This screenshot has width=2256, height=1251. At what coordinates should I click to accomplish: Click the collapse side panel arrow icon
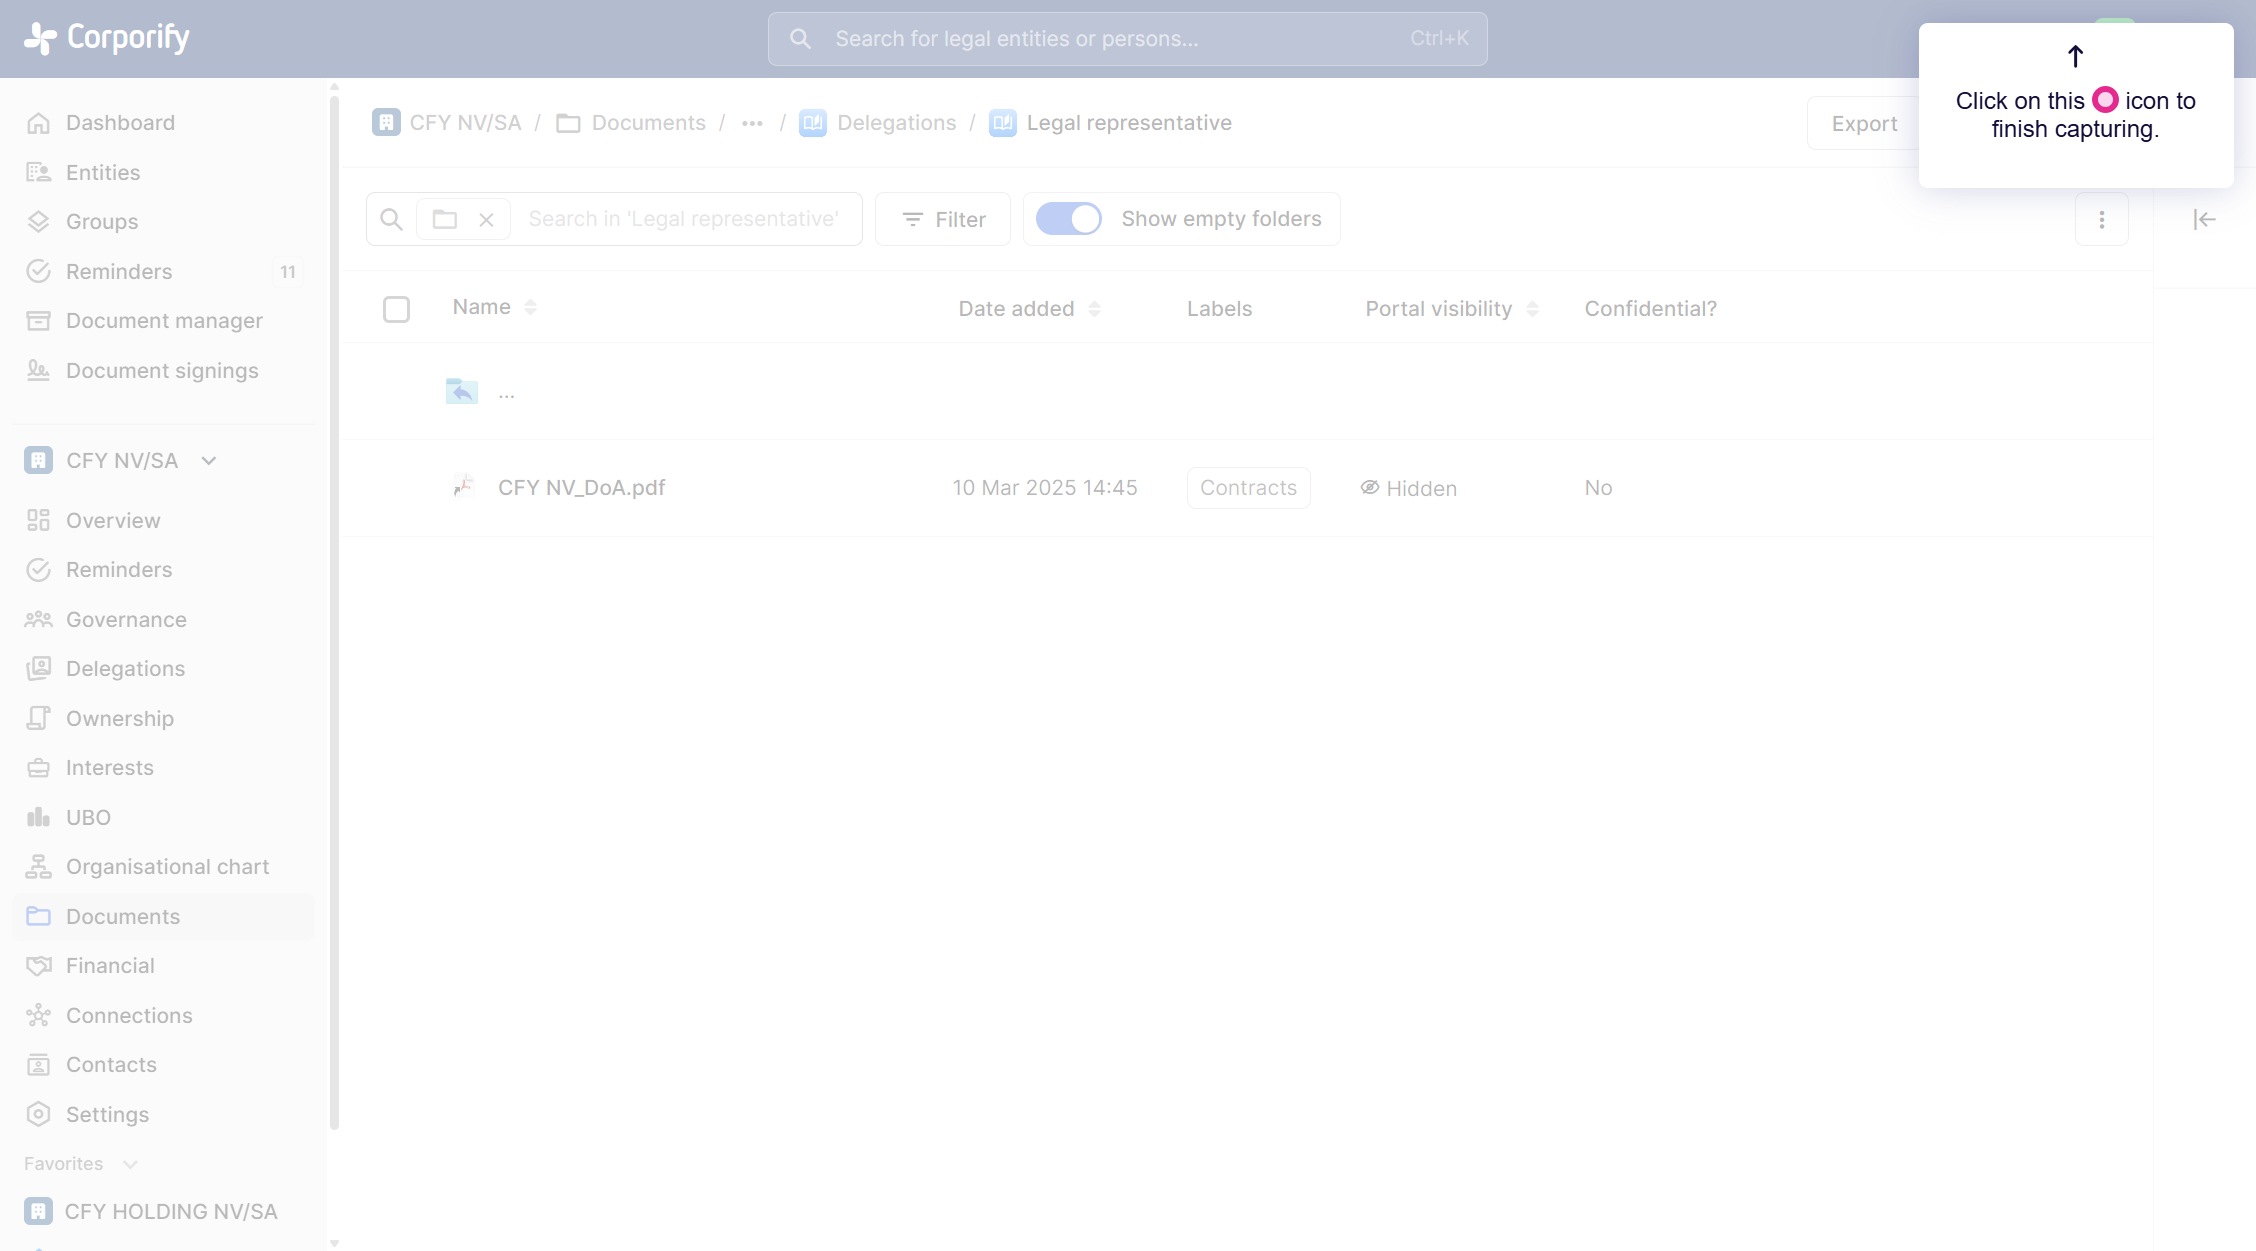point(2204,219)
